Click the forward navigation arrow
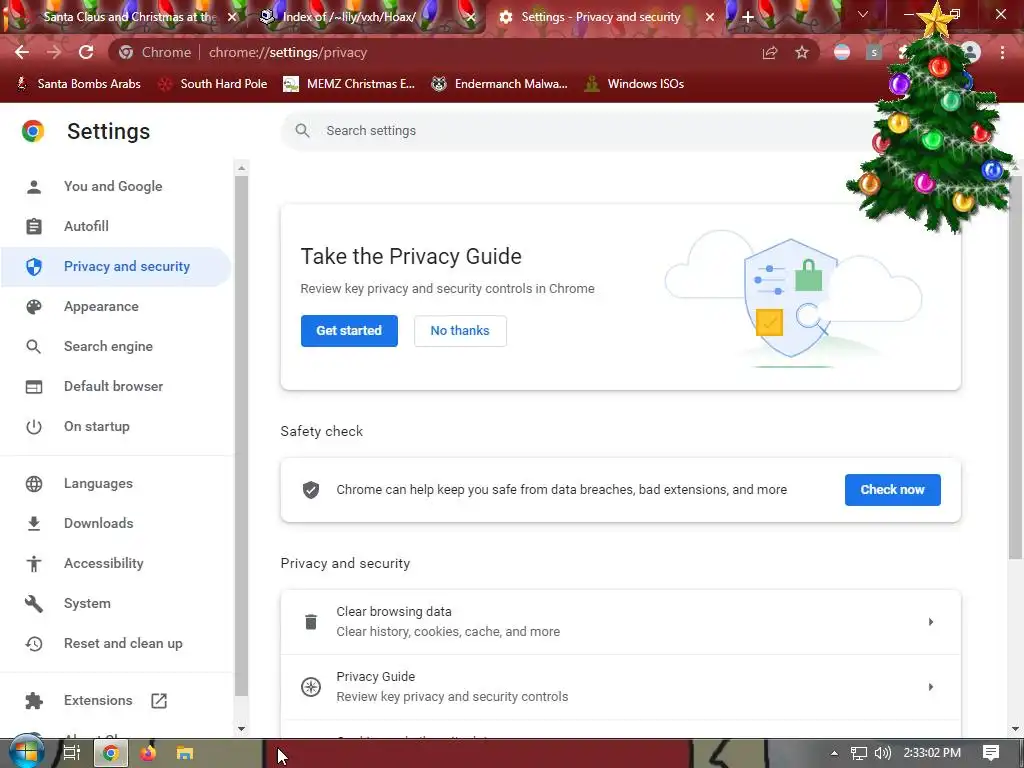Screen dimensions: 1024x768 tap(54, 52)
